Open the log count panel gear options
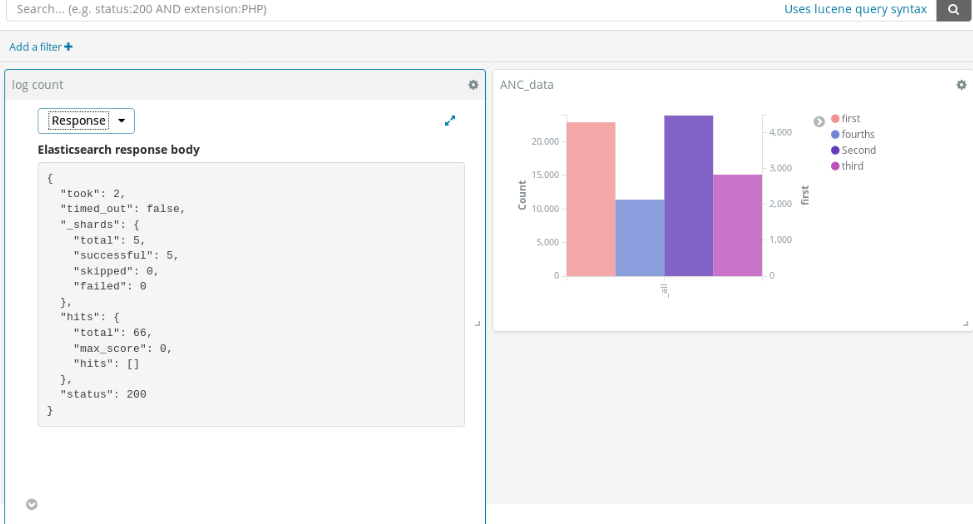 tap(473, 85)
